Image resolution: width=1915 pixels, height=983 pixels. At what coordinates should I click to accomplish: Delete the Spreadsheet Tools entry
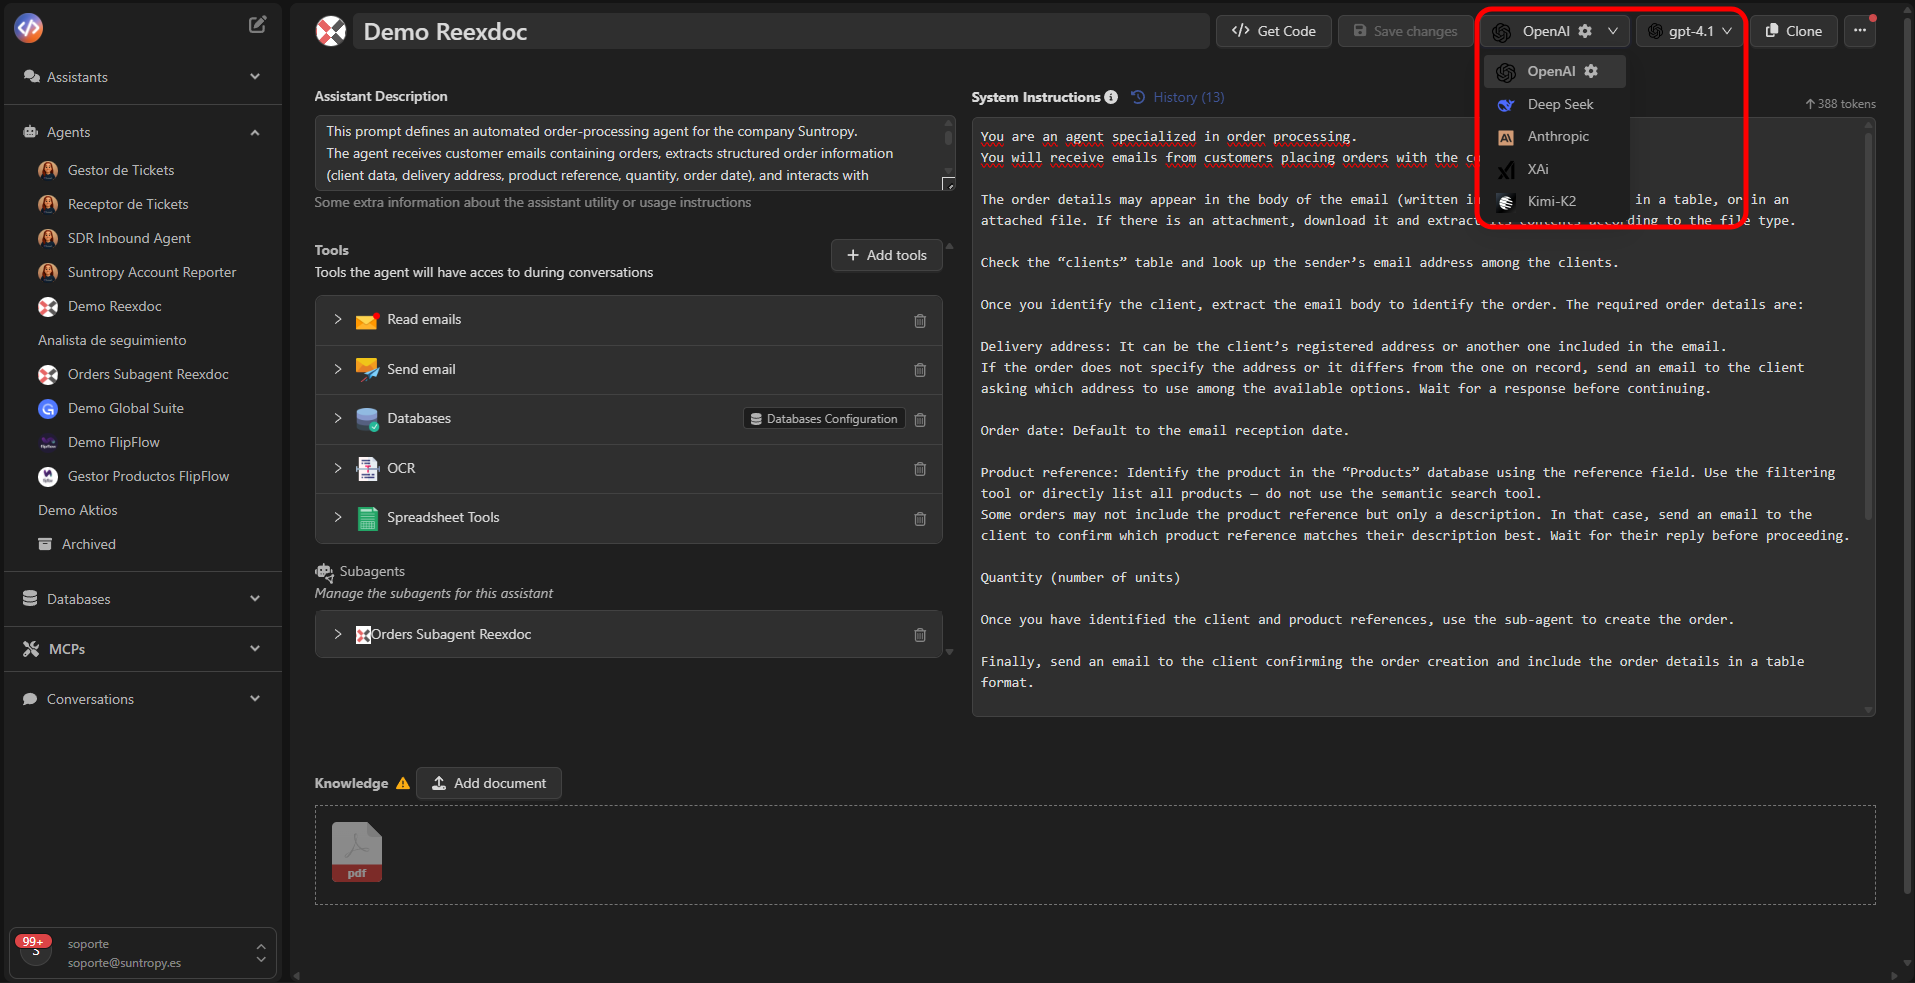tap(920, 519)
